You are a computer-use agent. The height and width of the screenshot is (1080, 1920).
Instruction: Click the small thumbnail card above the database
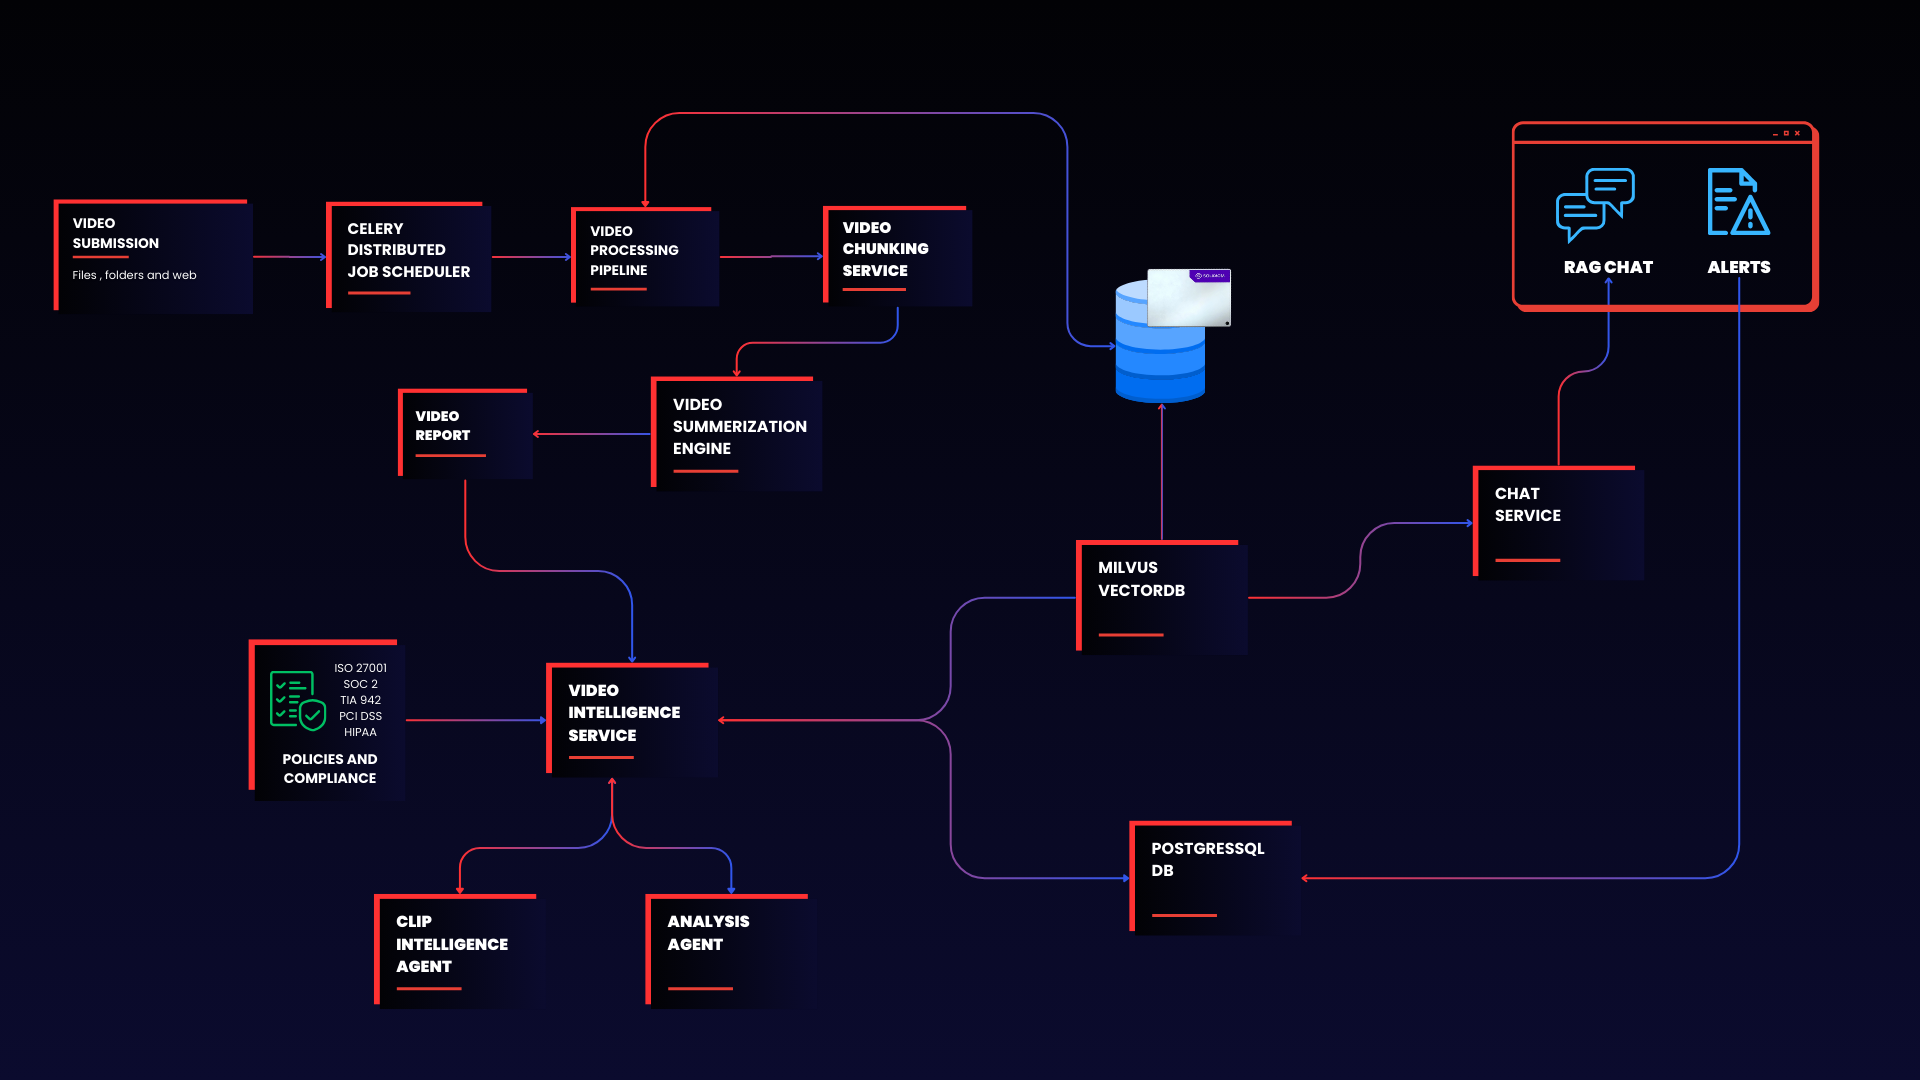[1188, 297]
